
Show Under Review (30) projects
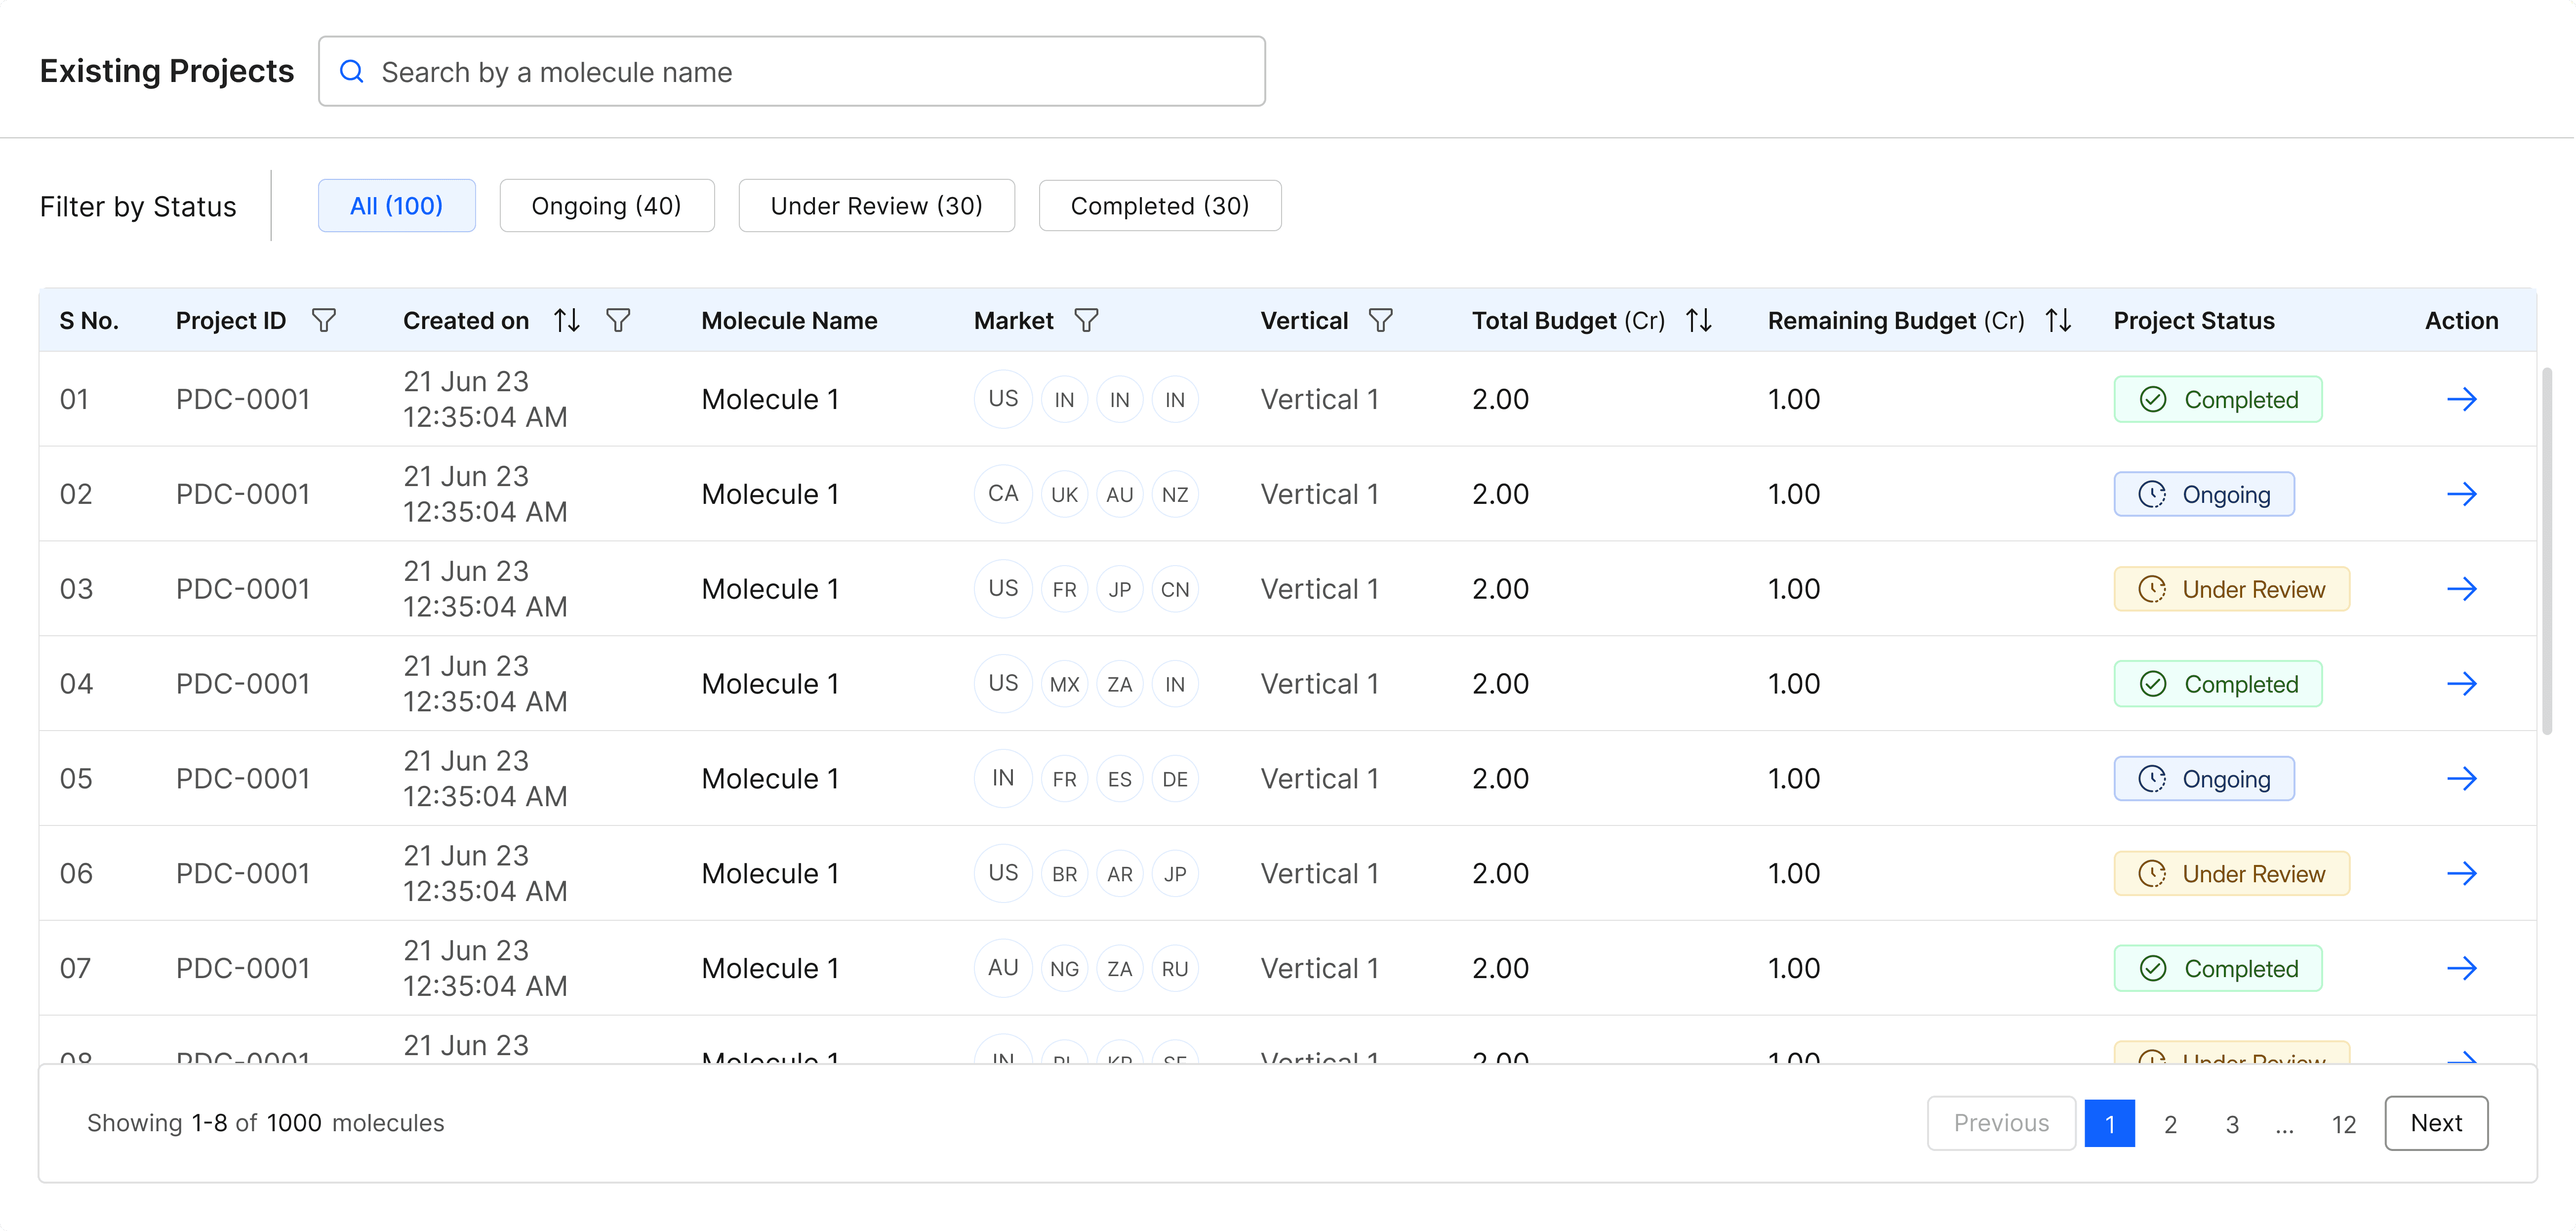876,206
